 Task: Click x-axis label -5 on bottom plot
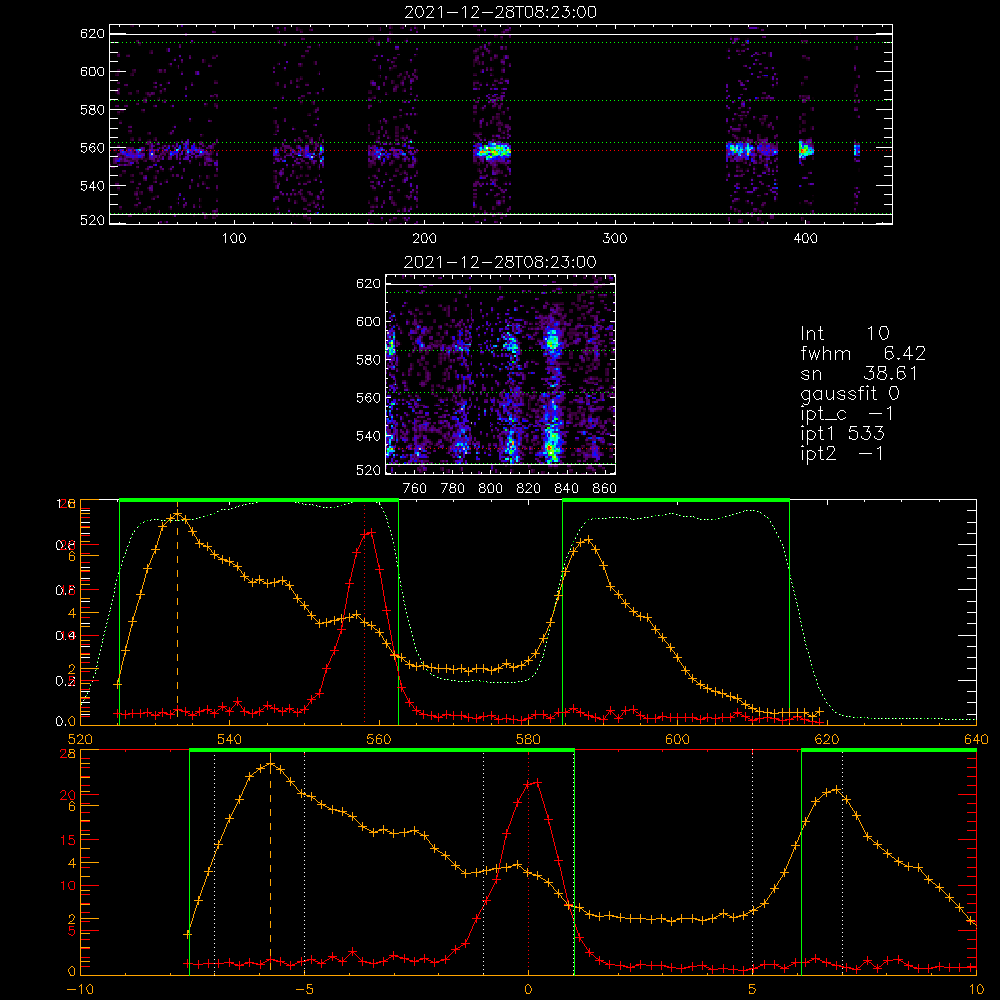coord(304,990)
